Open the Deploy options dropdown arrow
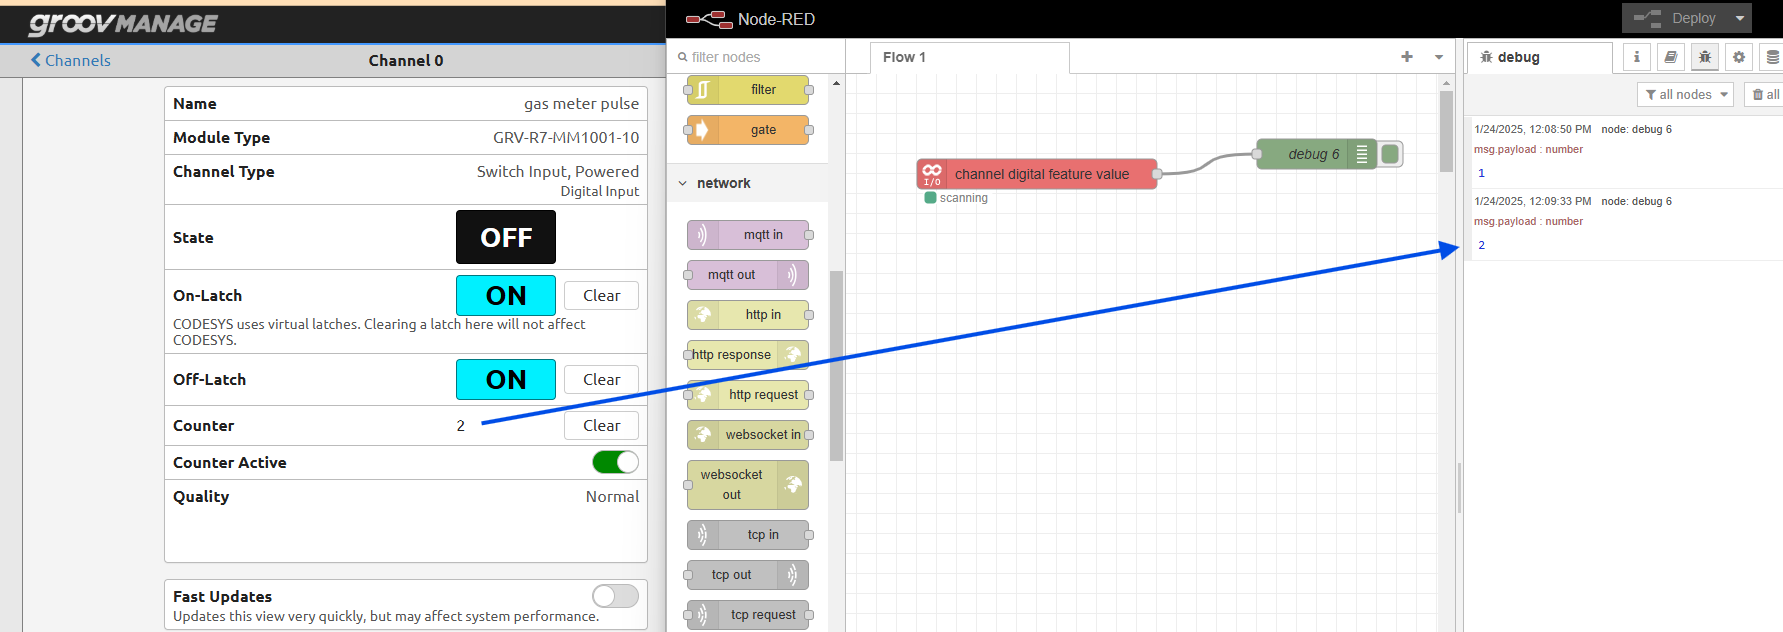The image size is (1783, 632). (1740, 18)
